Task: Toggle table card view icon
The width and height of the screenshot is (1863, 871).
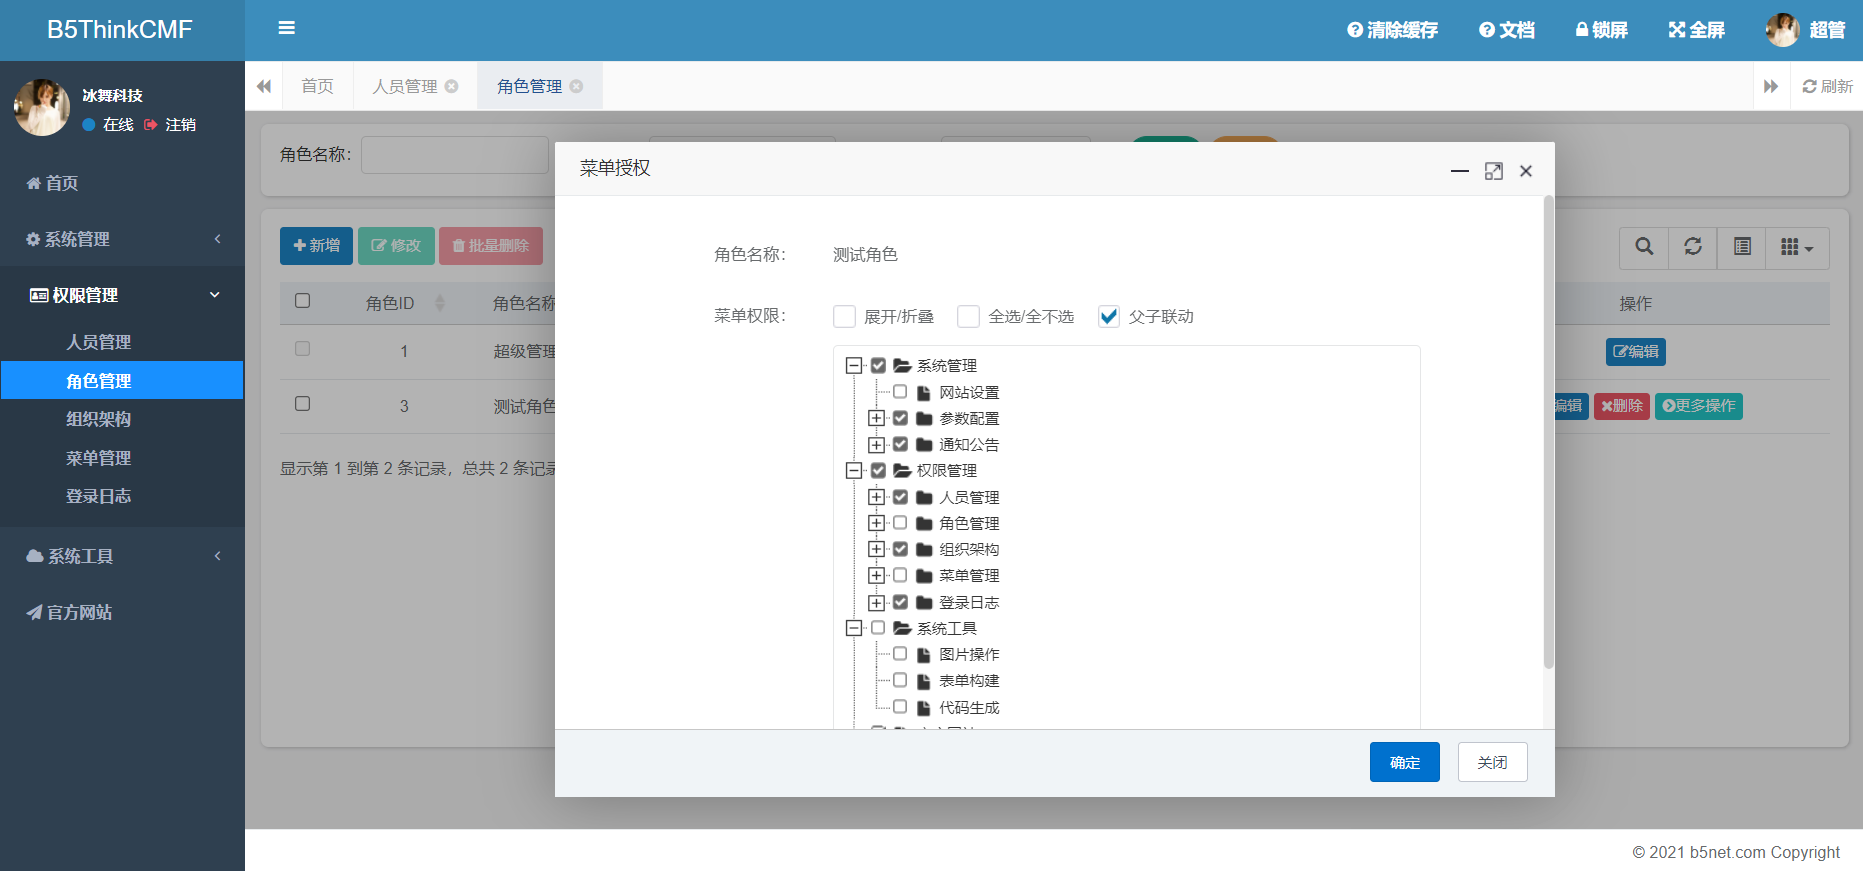Action: (x=1742, y=247)
